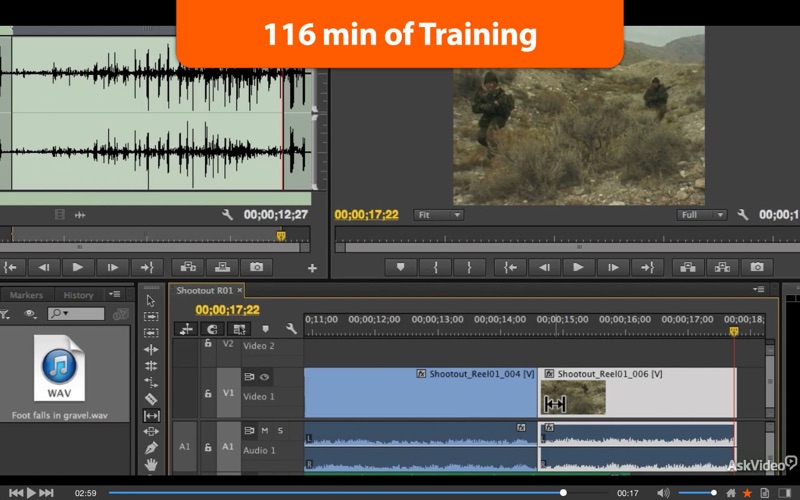The width and height of the screenshot is (800, 500).
Task: Select the Hand tool
Action: point(151,464)
